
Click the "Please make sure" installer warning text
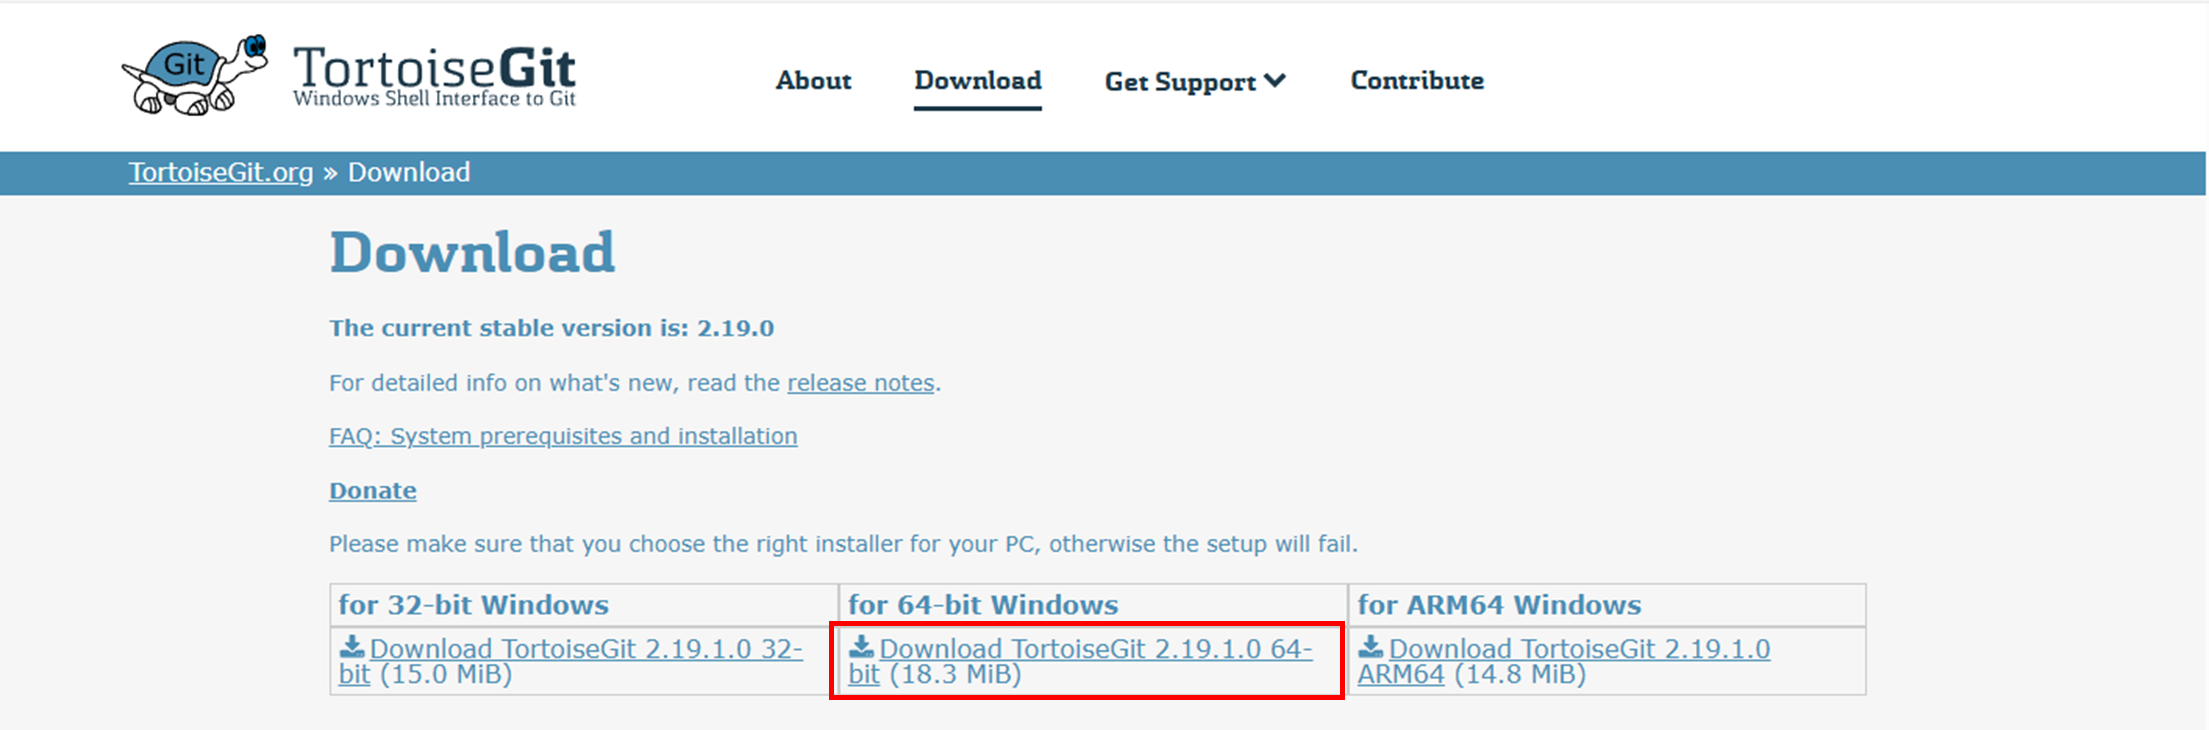coord(843,544)
